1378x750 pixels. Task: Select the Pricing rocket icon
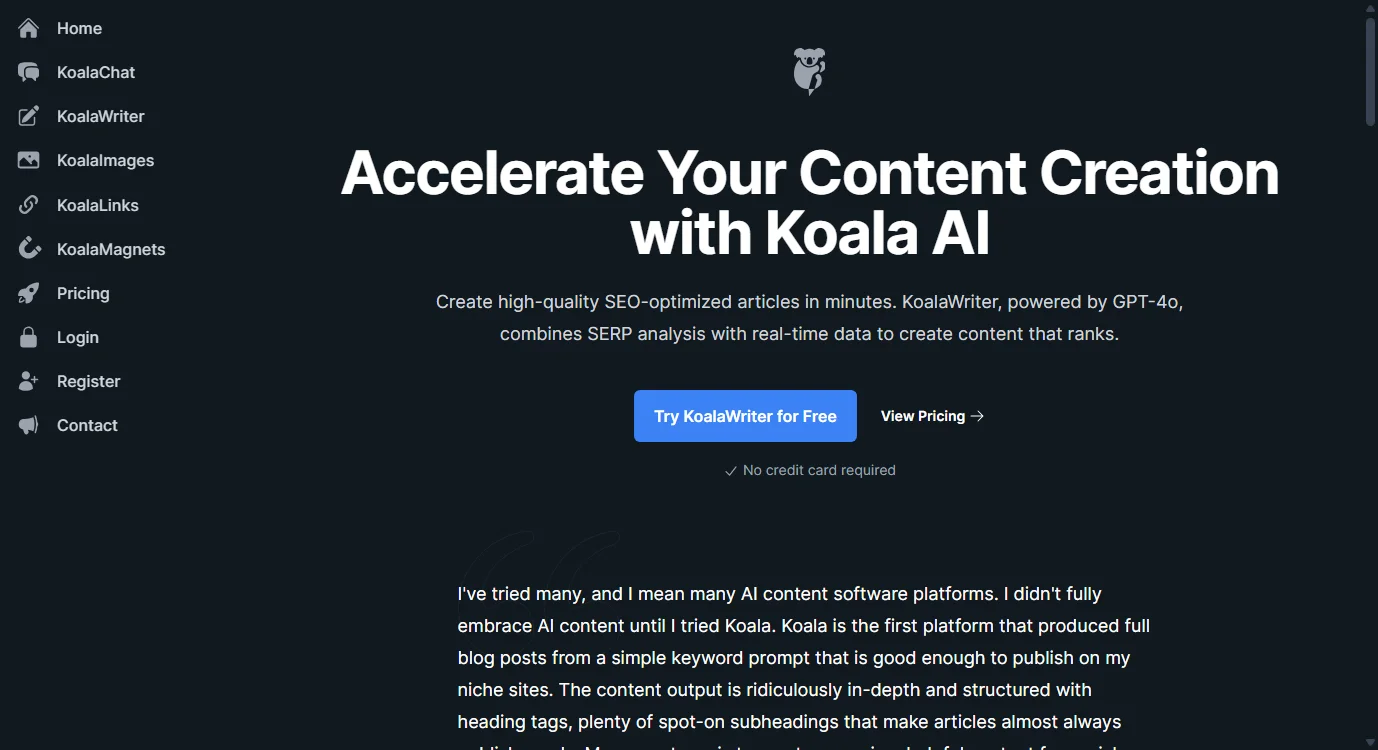[x=28, y=293]
